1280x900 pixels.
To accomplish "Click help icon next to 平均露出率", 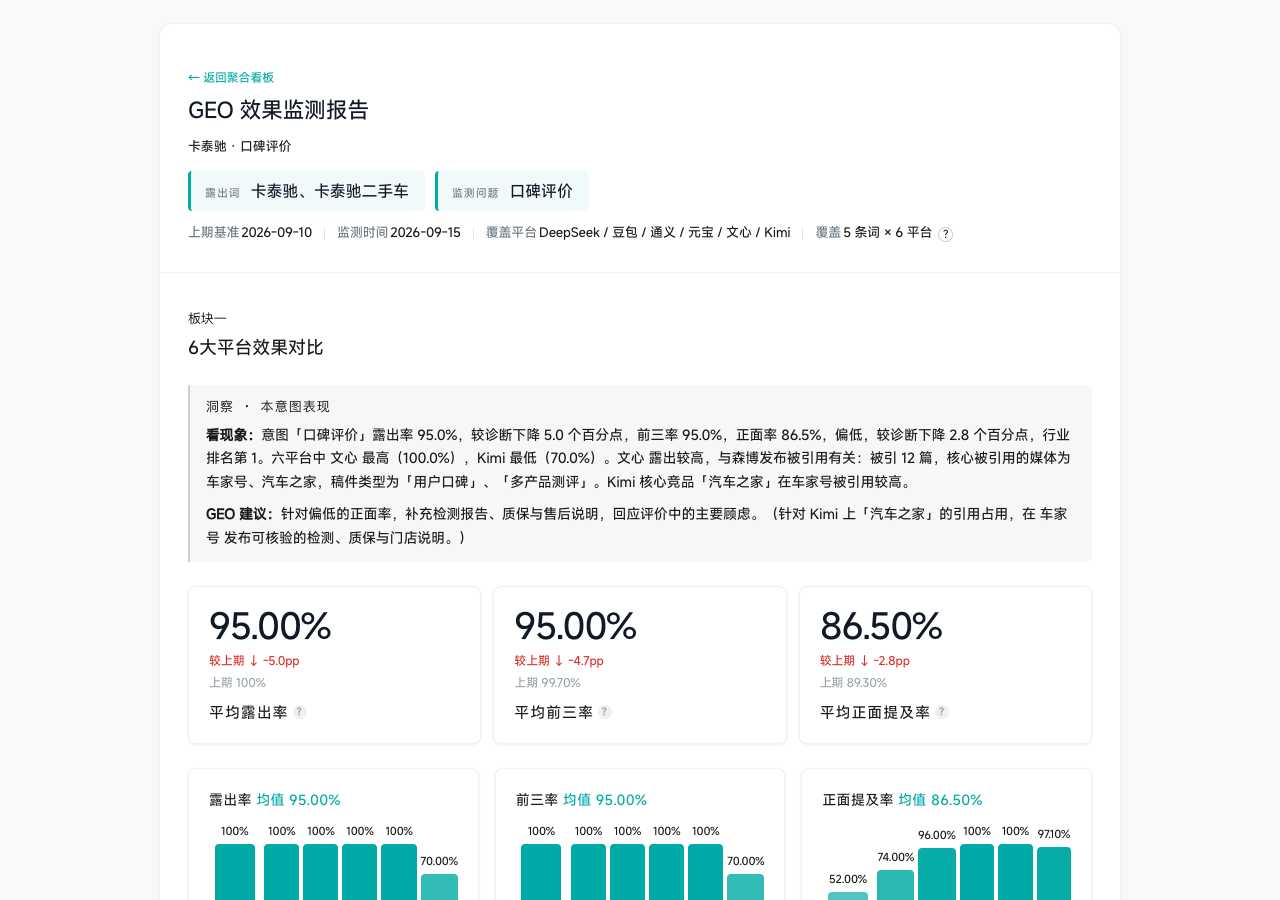I will pyautogui.click(x=300, y=712).
